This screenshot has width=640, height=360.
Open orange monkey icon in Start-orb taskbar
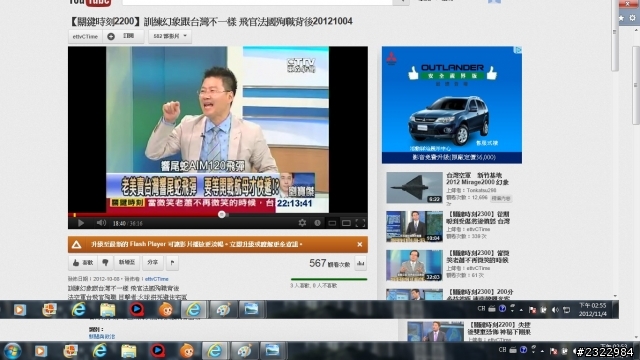tap(187, 351)
